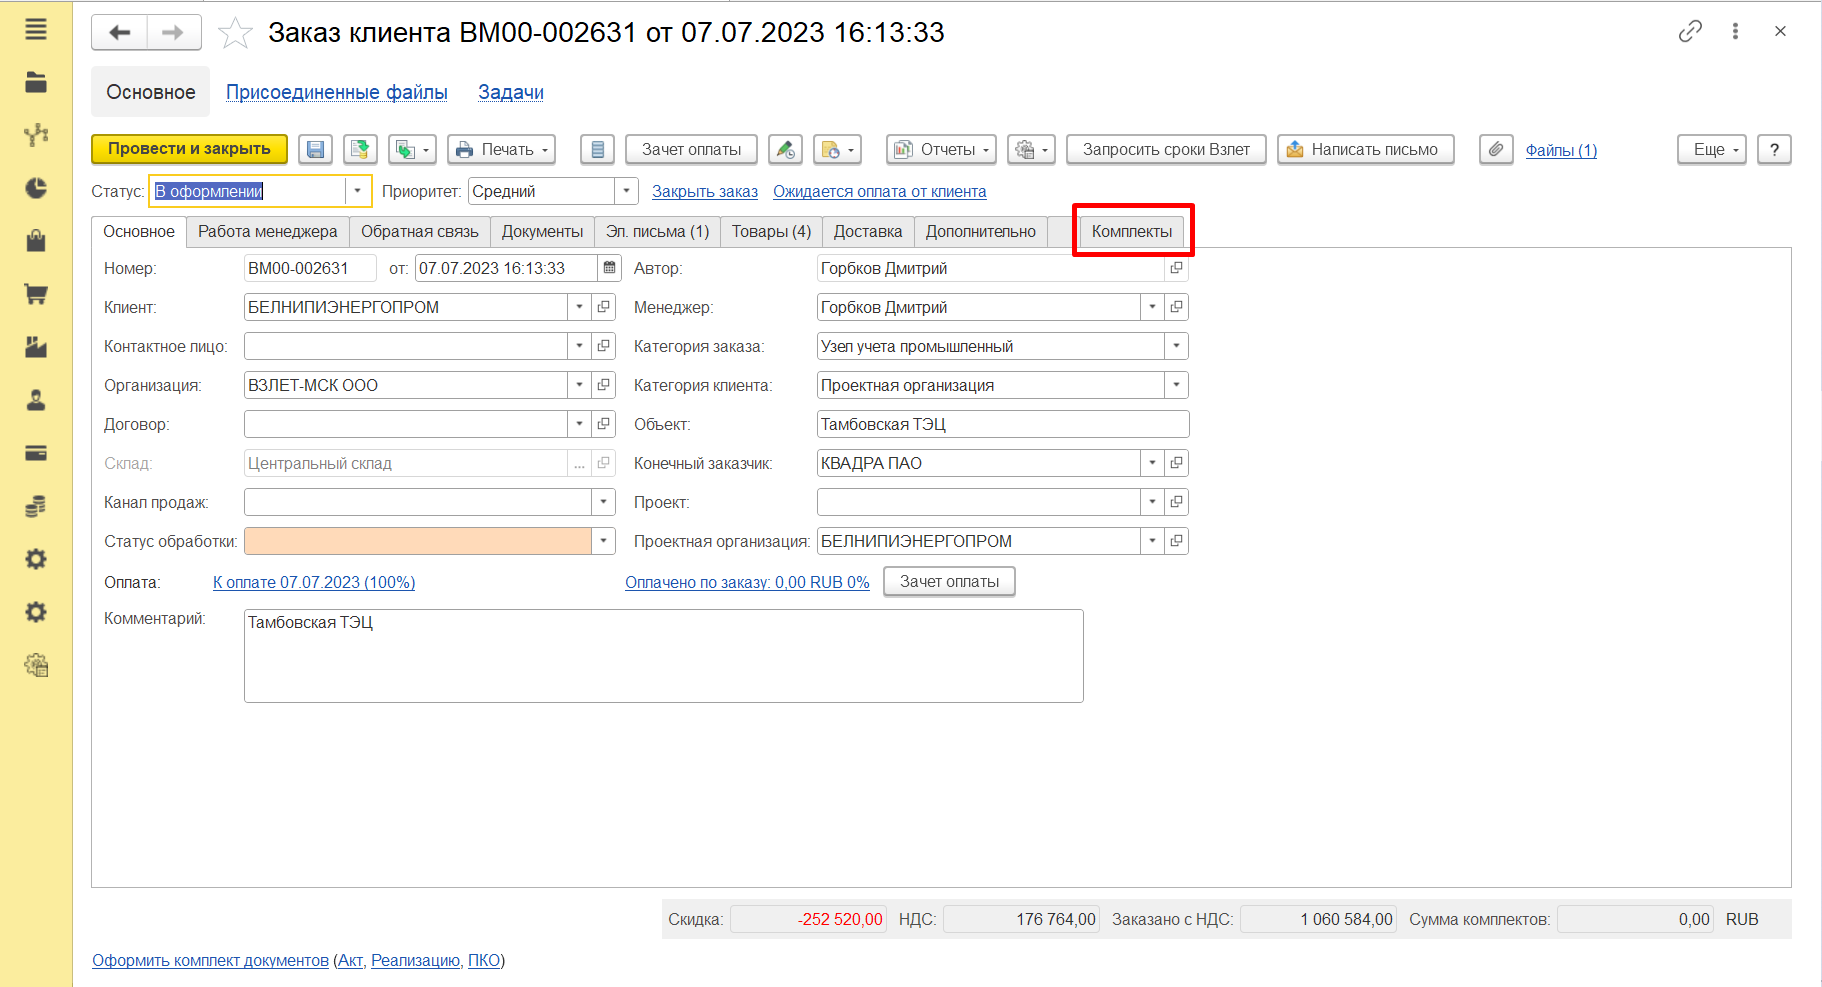The width and height of the screenshot is (1822, 987).
Task: Click the forward navigation arrow
Action: pyautogui.click(x=174, y=32)
